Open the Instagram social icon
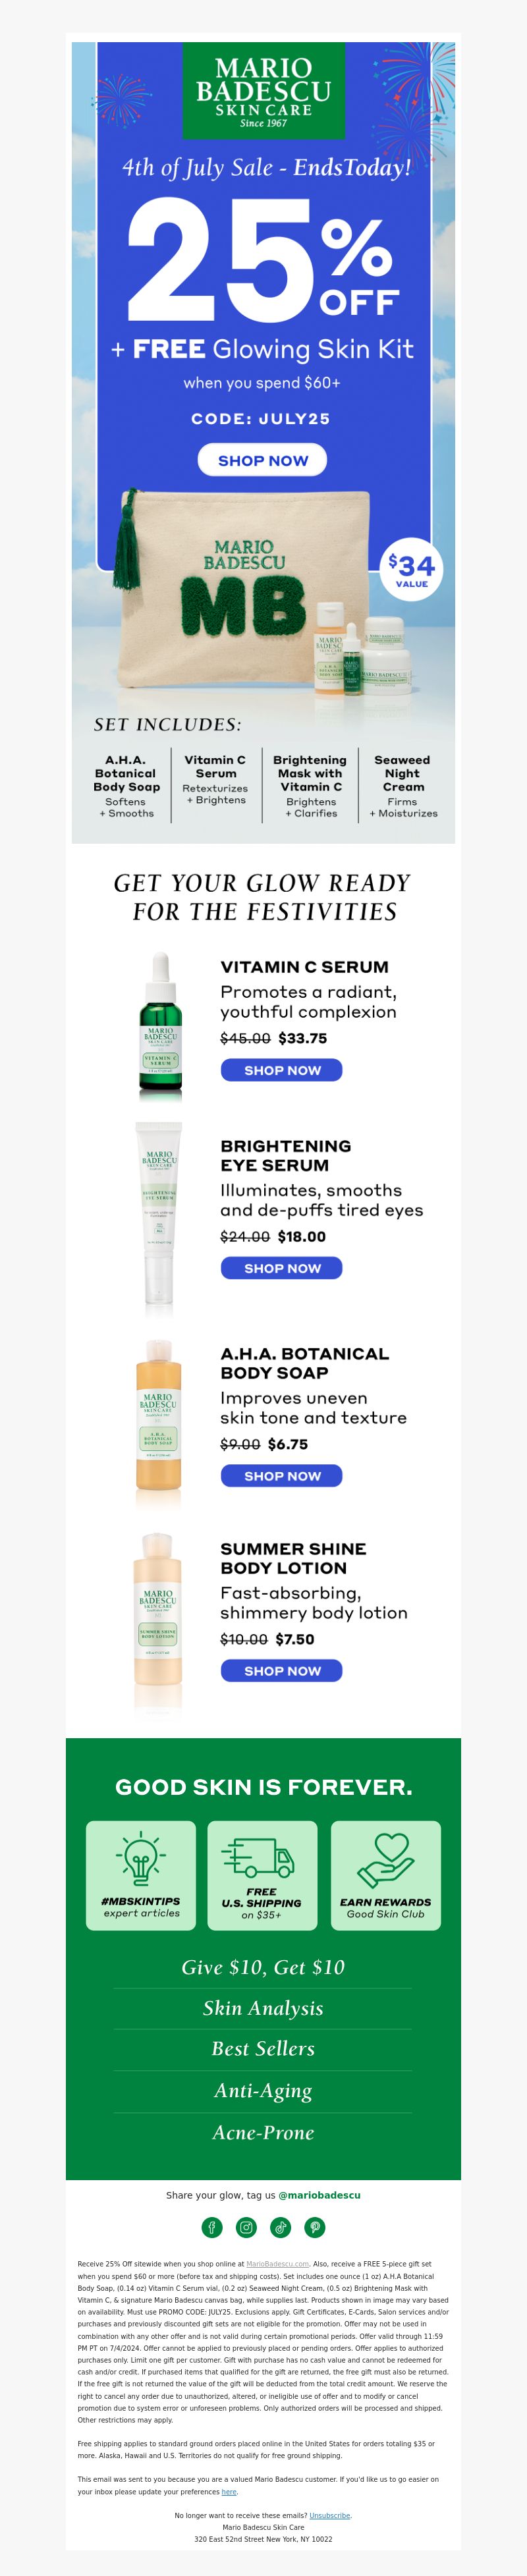Viewport: 527px width, 2576px height. pyautogui.click(x=246, y=2227)
